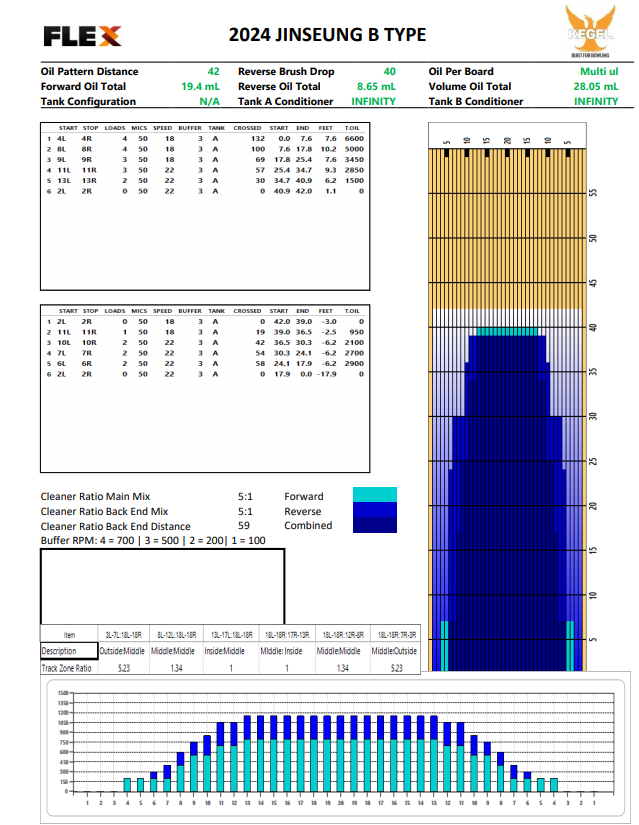Click the 2100 T.OIL cell in reverse table
The height and width of the screenshot is (825, 639).
(354, 343)
